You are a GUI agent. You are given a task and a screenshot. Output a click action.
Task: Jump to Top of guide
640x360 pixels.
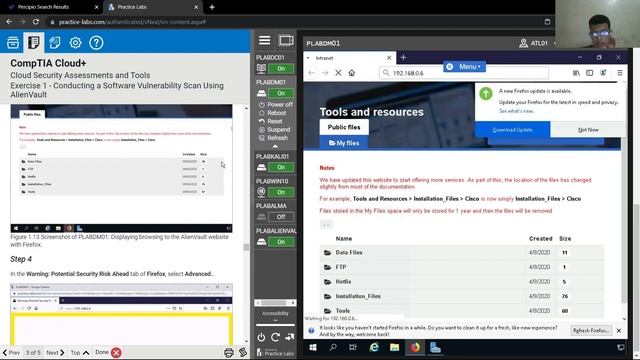point(80,352)
